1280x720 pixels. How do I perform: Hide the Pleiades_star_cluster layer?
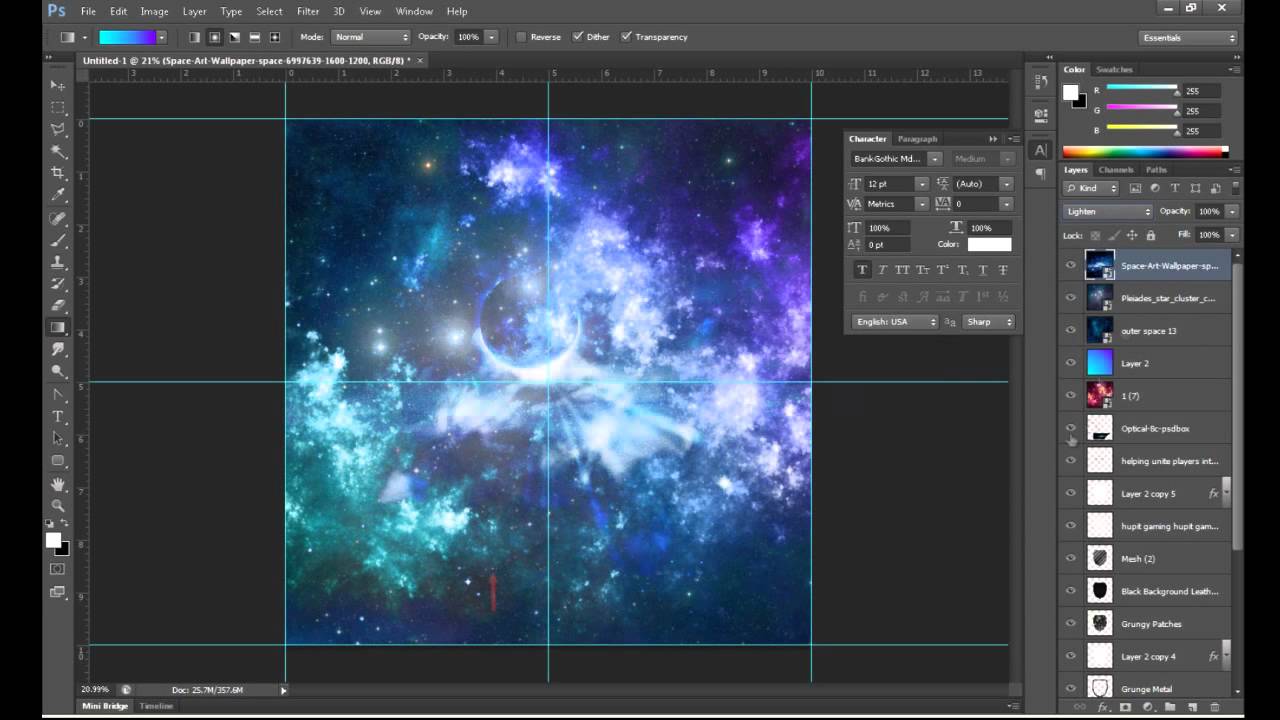pyautogui.click(x=1071, y=298)
